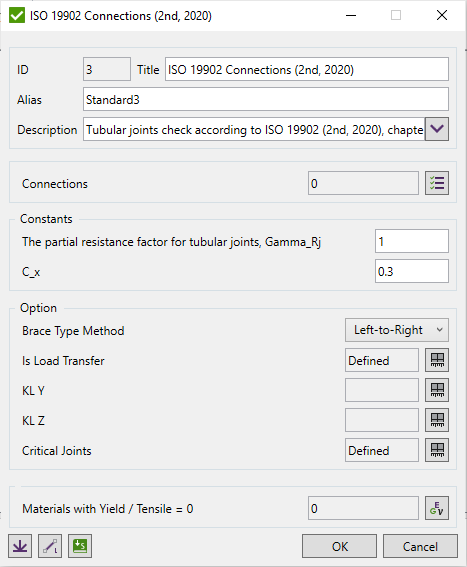The width and height of the screenshot is (467, 567).
Task: Click the Title text field
Action: [307, 69]
